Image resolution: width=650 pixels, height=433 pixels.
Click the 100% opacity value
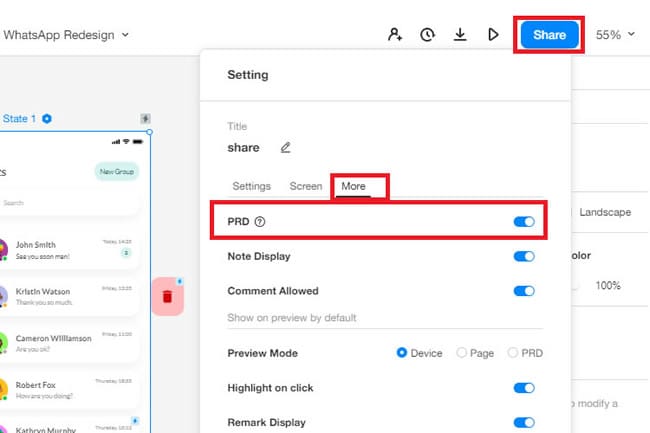608,285
